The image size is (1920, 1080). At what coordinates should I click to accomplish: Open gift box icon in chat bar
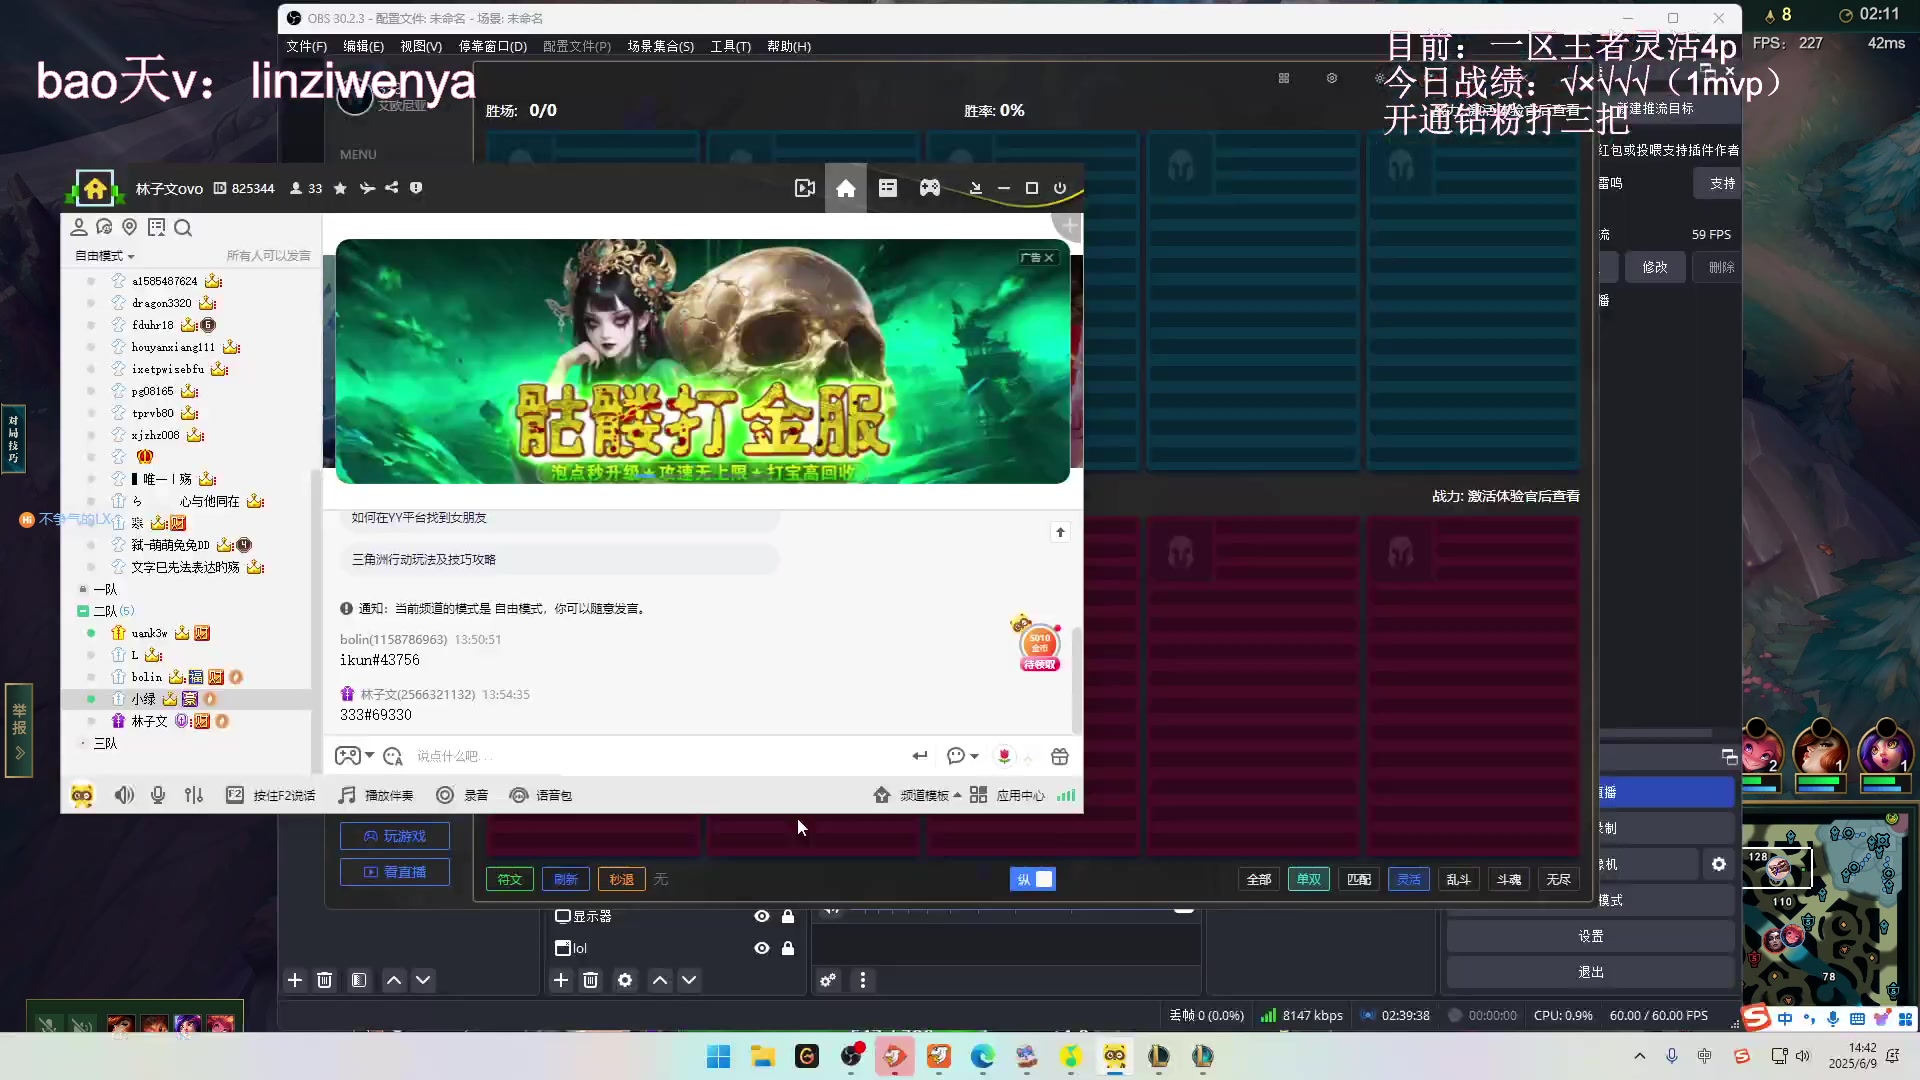click(1060, 756)
